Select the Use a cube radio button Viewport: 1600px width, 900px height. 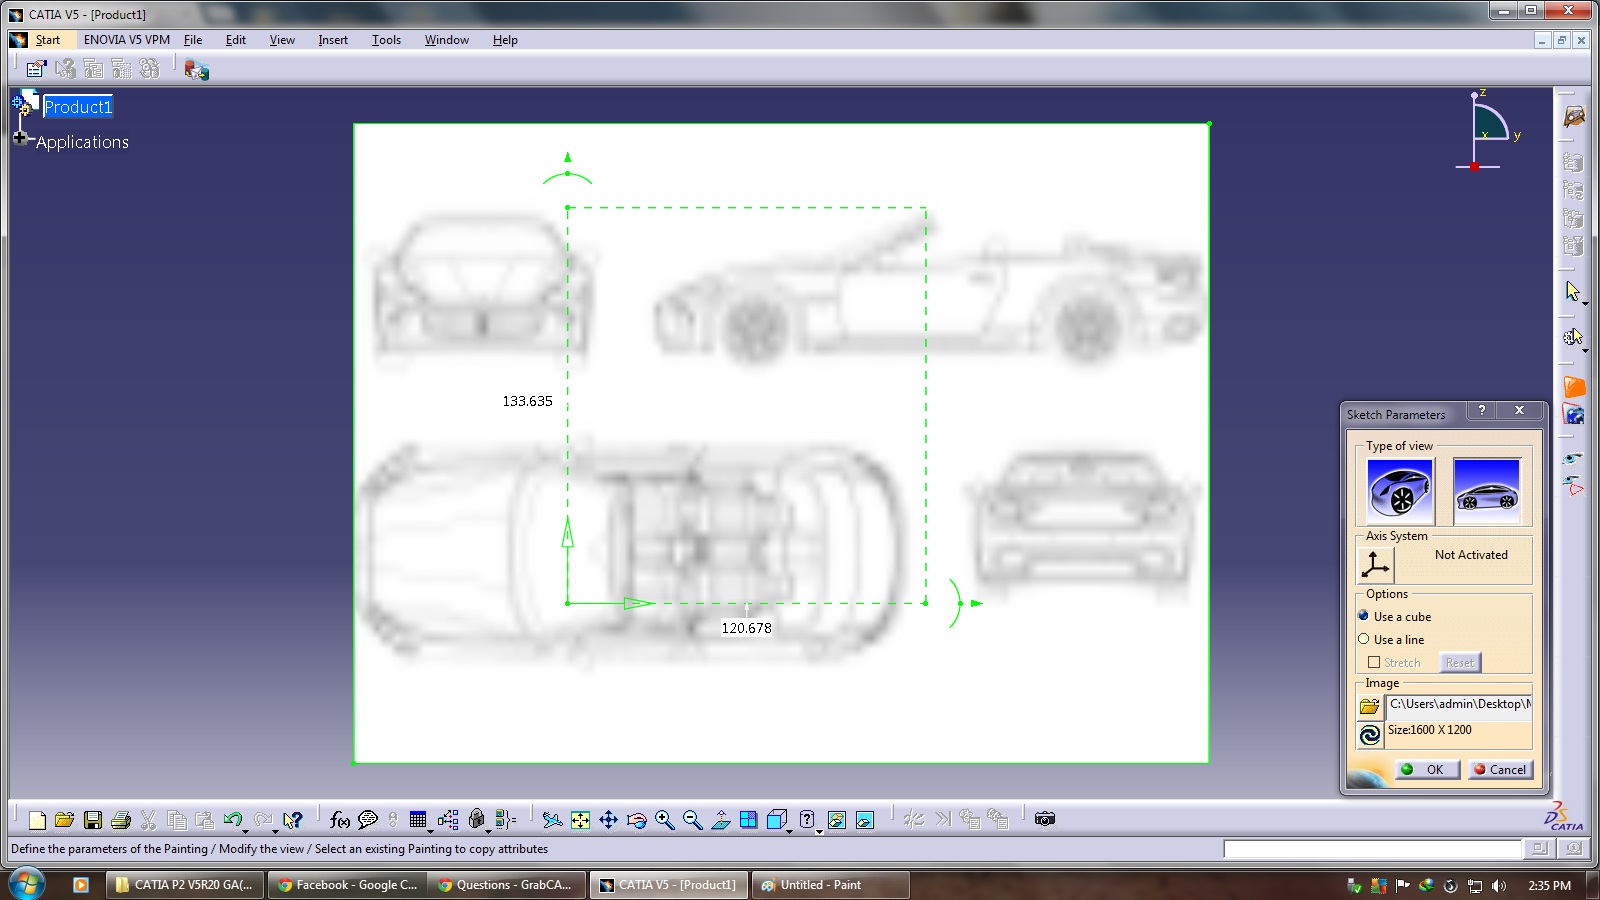[x=1364, y=616]
